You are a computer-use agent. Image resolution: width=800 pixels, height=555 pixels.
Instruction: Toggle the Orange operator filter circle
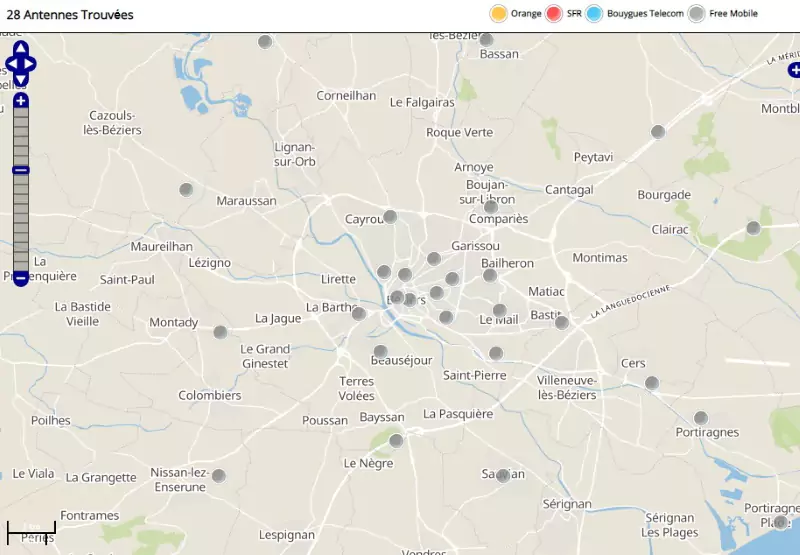pyautogui.click(x=498, y=14)
